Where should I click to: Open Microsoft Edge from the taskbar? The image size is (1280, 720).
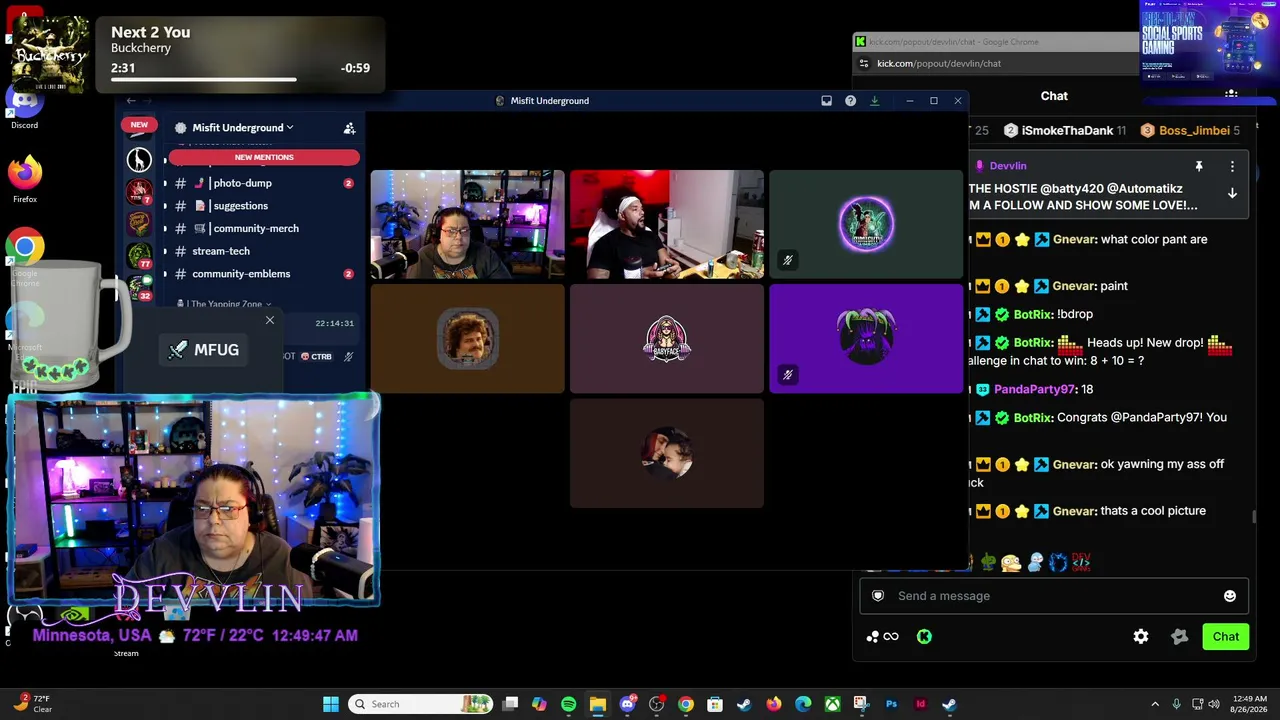pyautogui.click(x=803, y=704)
